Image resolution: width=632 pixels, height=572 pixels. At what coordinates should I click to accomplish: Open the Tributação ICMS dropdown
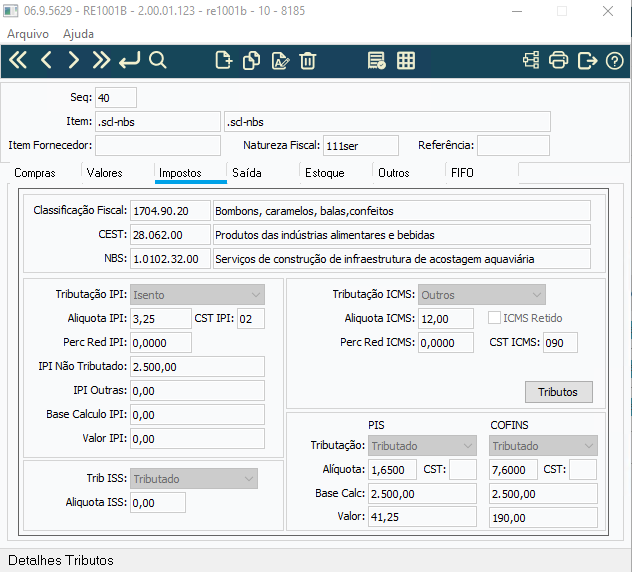point(482,295)
